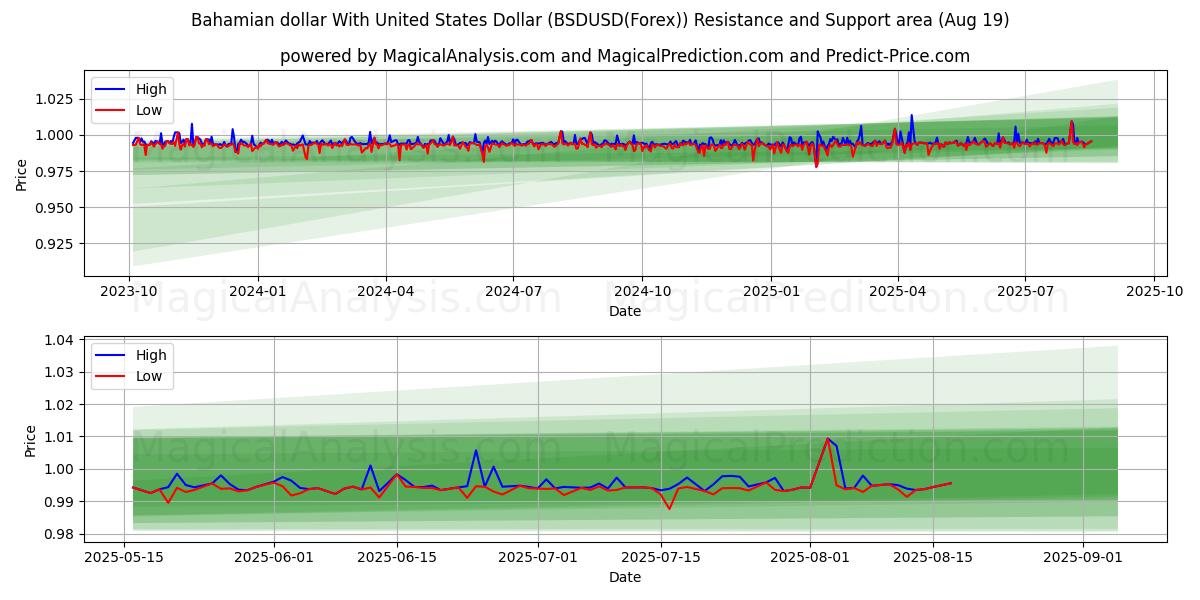Image resolution: width=1200 pixels, height=600 pixels.
Task: Click the bottom chart 'Date' axis label
Action: pos(625,578)
